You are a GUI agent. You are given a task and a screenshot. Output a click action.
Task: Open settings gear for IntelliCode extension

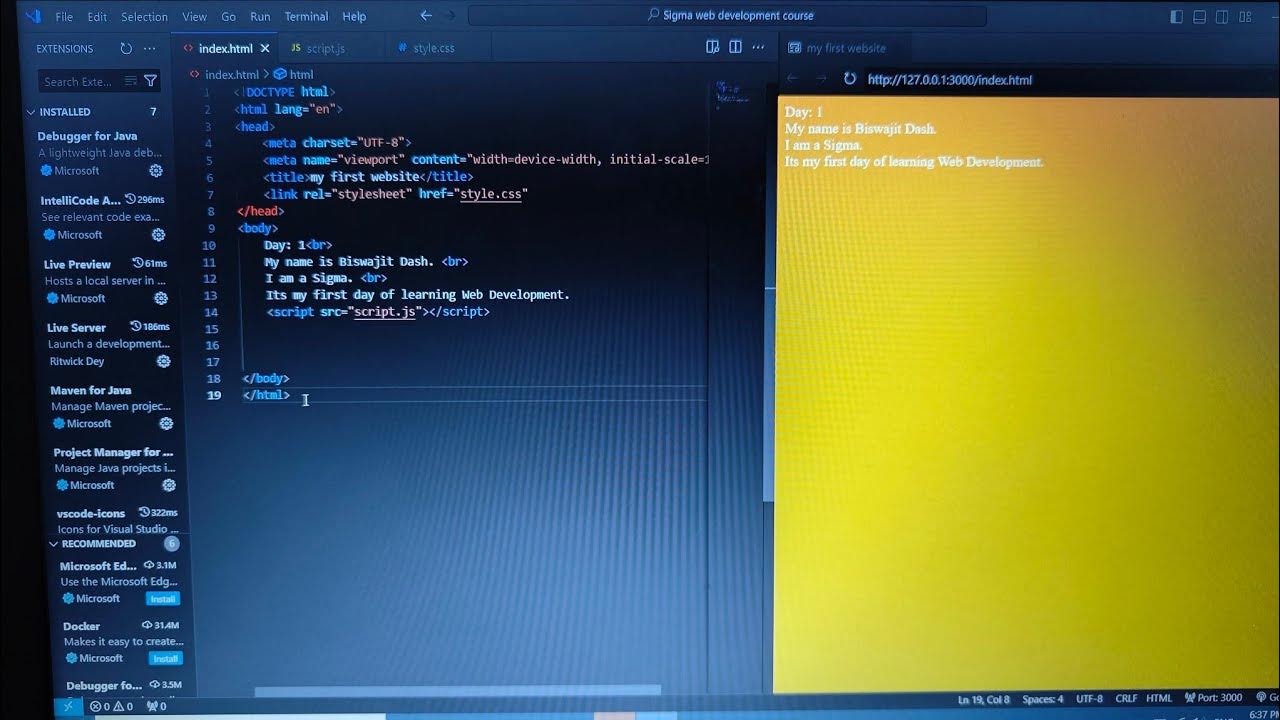[x=158, y=235]
